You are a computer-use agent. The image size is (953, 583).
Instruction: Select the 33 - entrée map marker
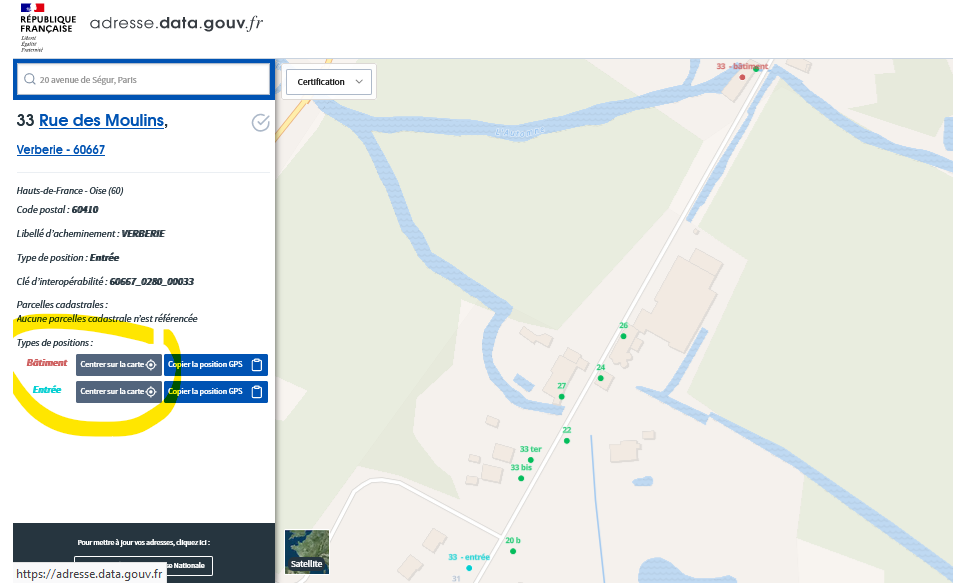pos(469,568)
